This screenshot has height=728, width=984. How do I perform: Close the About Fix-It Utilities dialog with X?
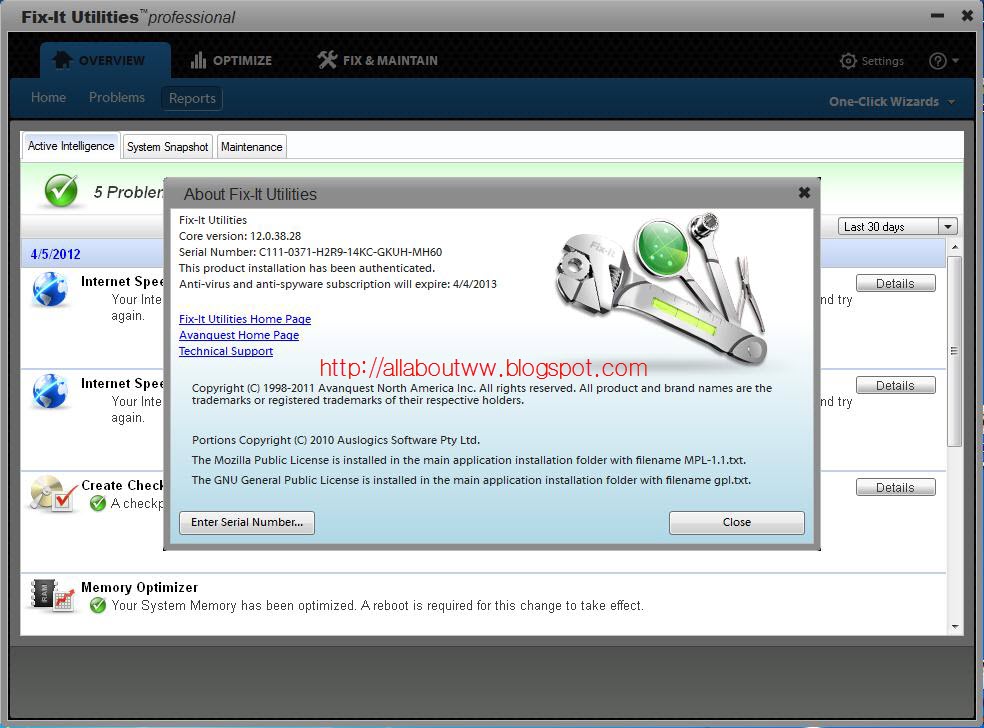tap(804, 193)
